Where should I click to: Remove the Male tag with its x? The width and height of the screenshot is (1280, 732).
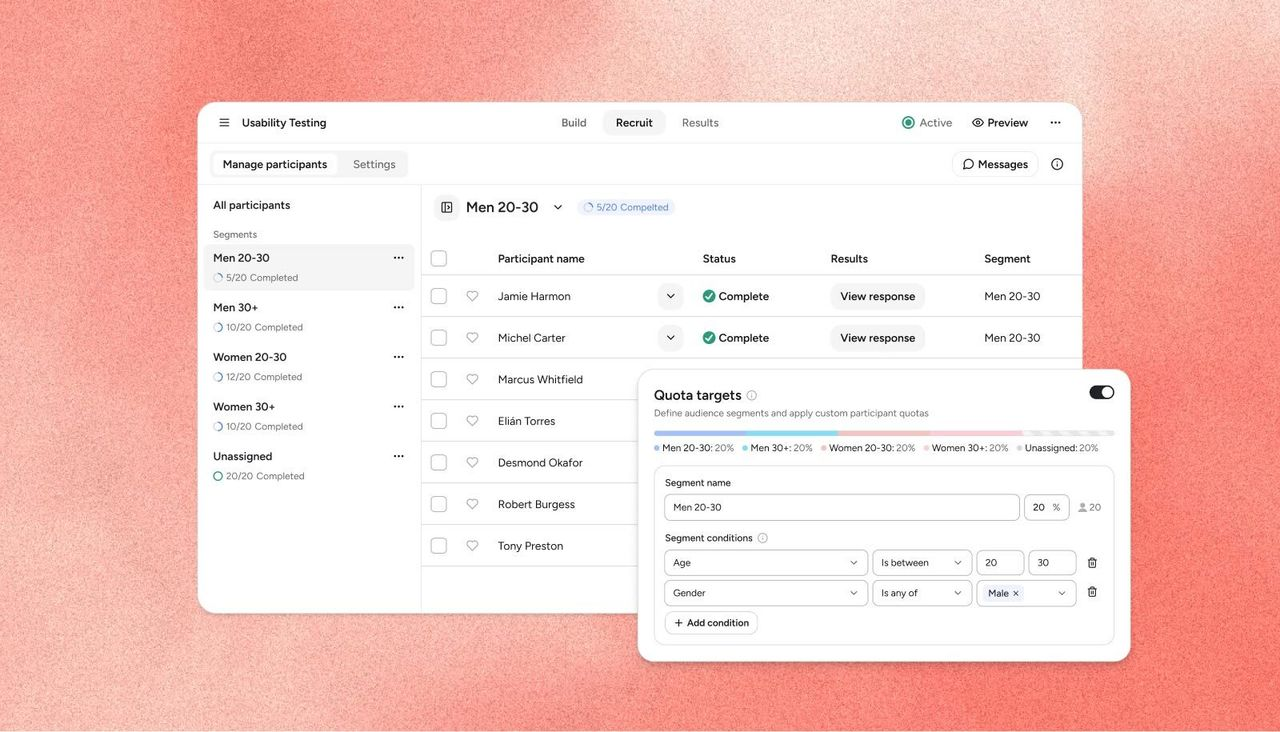point(1016,593)
